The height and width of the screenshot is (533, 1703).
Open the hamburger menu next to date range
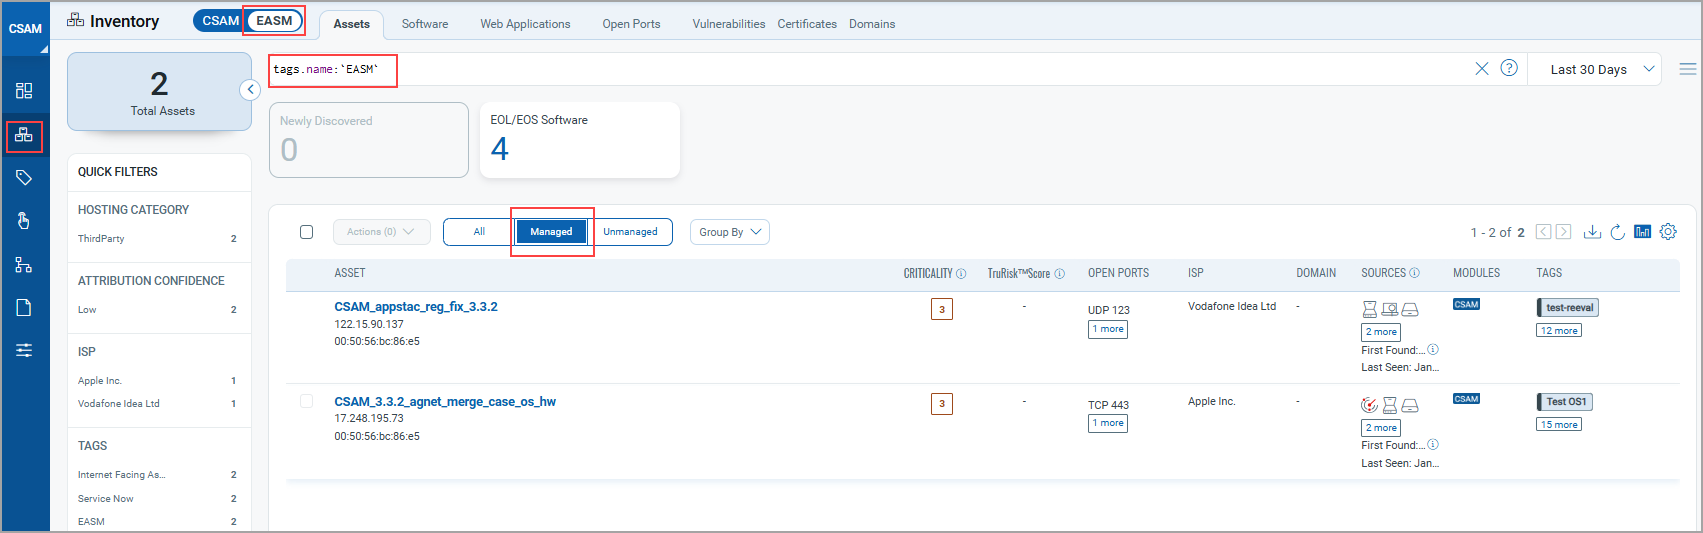(1688, 69)
